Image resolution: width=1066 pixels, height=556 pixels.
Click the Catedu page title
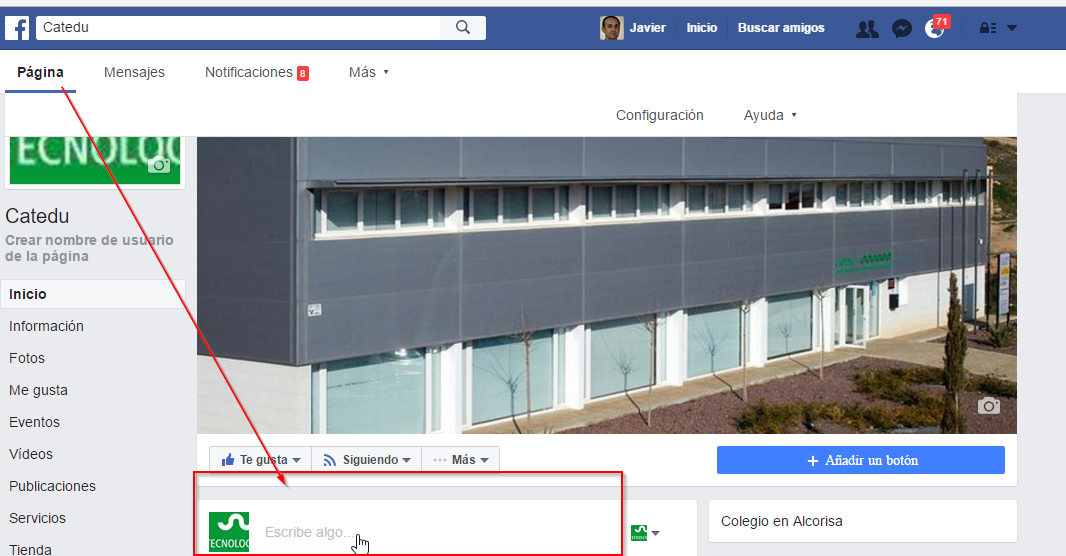pos(37,216)
